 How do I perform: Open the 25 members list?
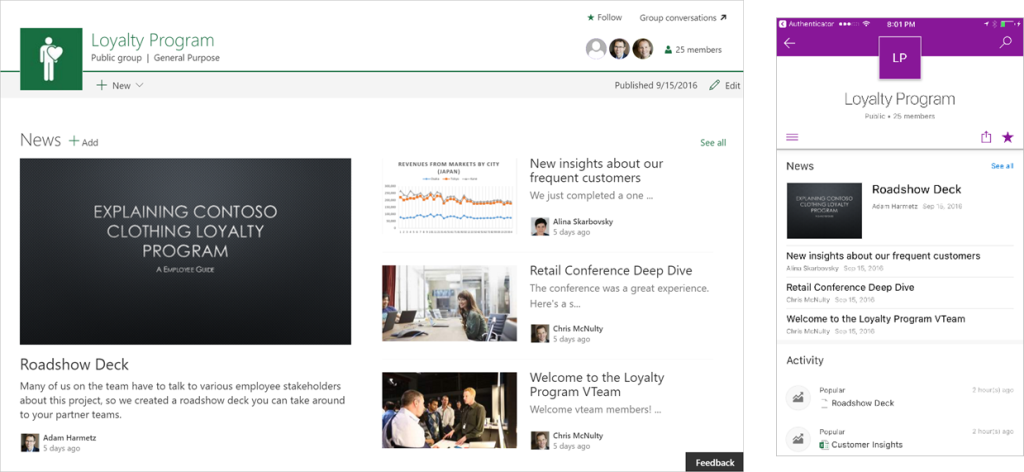(693, 50)
